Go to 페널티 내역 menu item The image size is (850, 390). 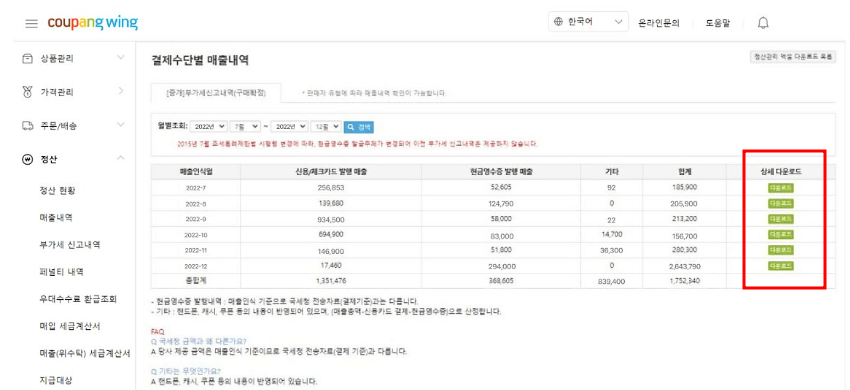tap(61, 272)
